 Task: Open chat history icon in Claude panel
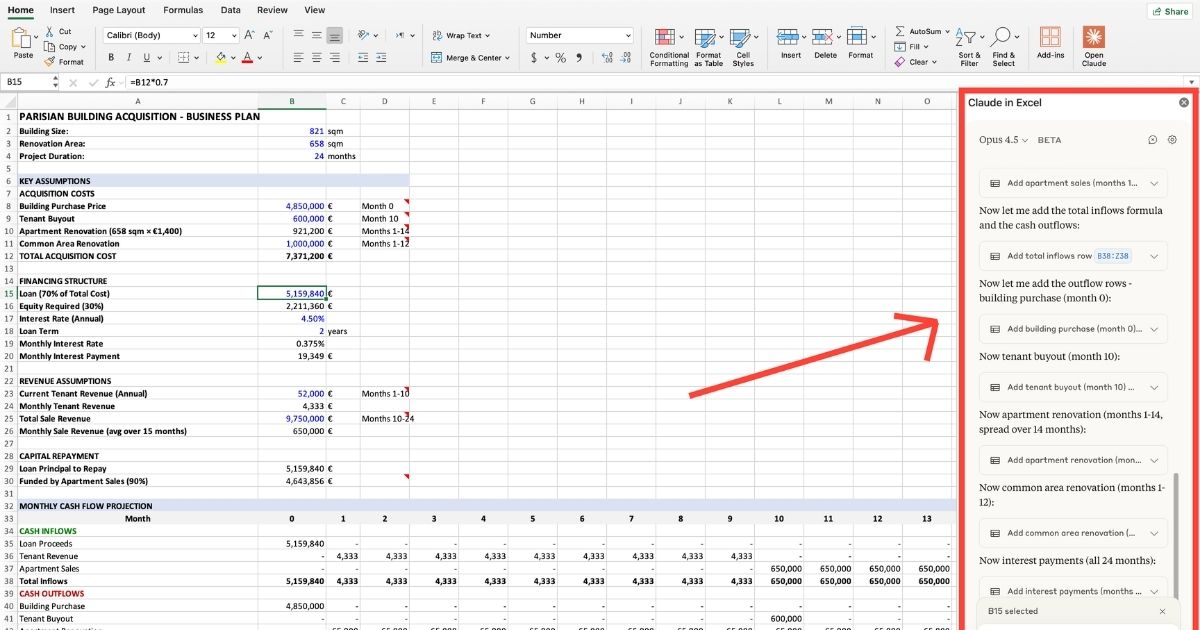tap(1152, 140)
